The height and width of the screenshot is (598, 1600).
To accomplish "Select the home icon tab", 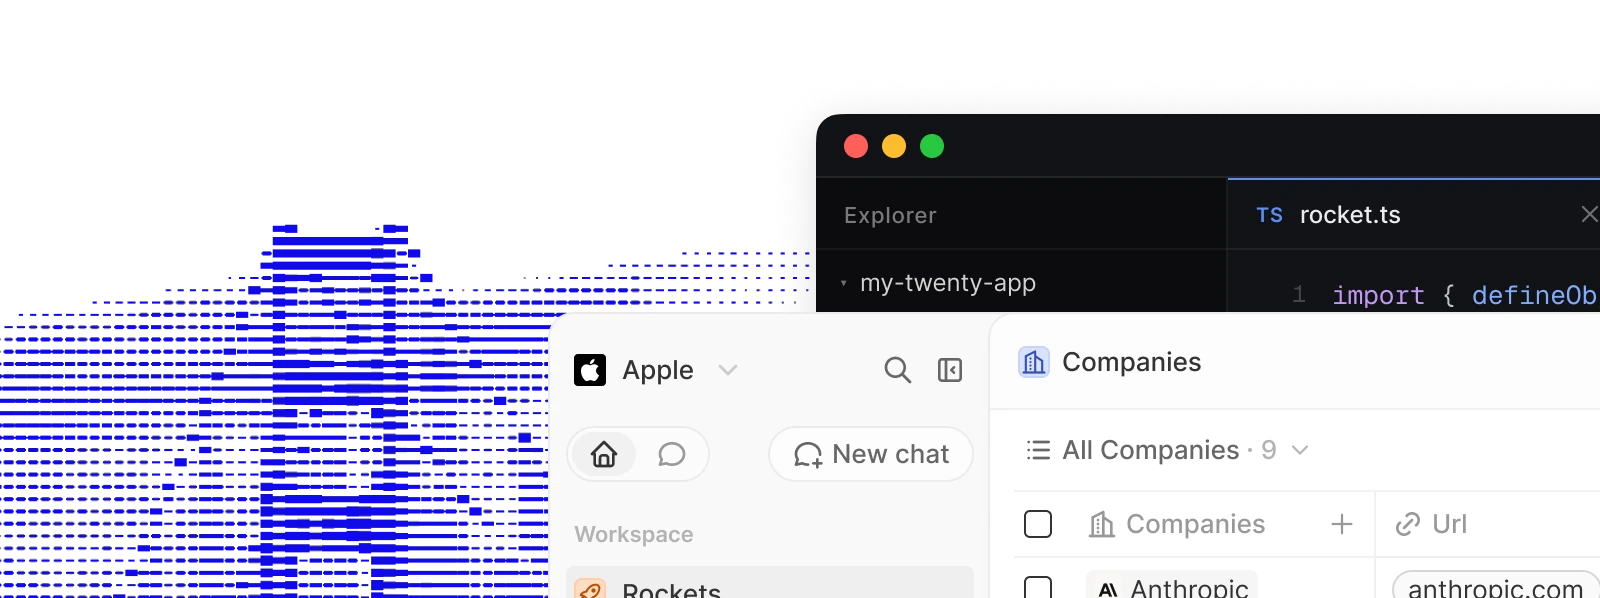I will pos(604,454).
